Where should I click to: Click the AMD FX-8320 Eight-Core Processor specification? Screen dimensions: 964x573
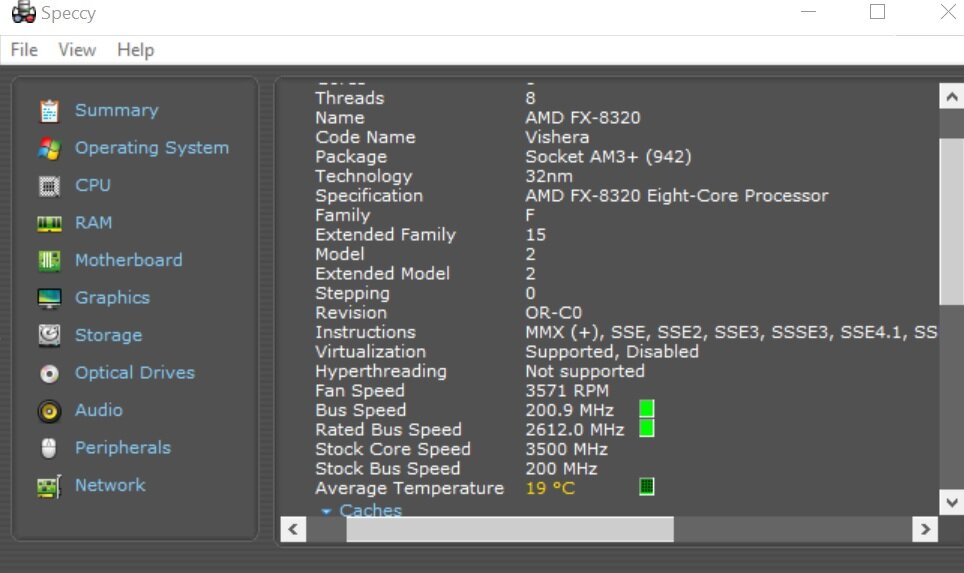click(677, 197)
